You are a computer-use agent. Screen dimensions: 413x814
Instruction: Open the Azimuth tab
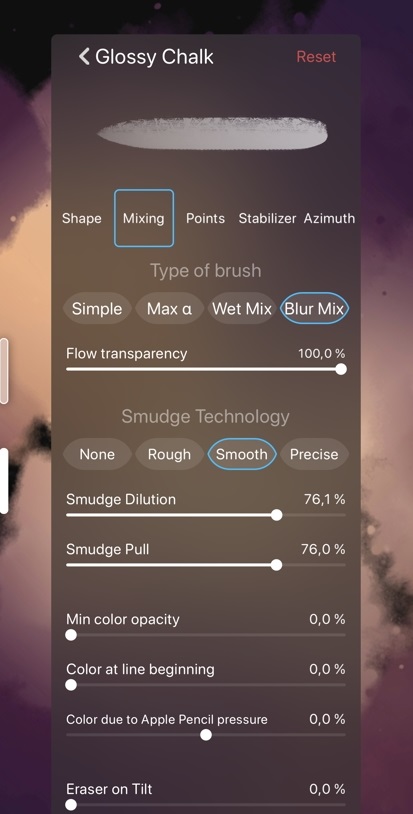pos(329,218)
